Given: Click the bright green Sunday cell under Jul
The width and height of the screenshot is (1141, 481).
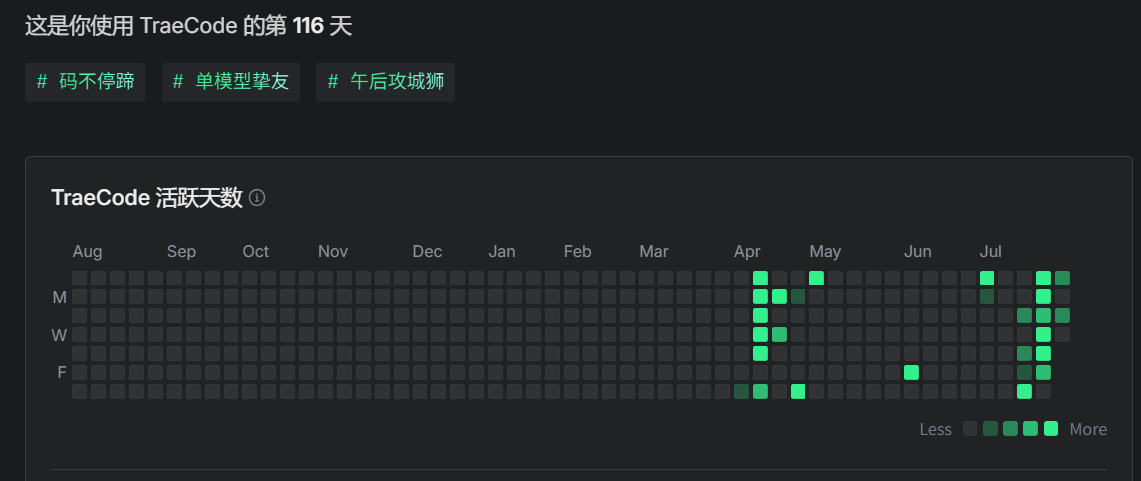Looking at the screenshot, I should pyautogui.click(x=987, y=278).
